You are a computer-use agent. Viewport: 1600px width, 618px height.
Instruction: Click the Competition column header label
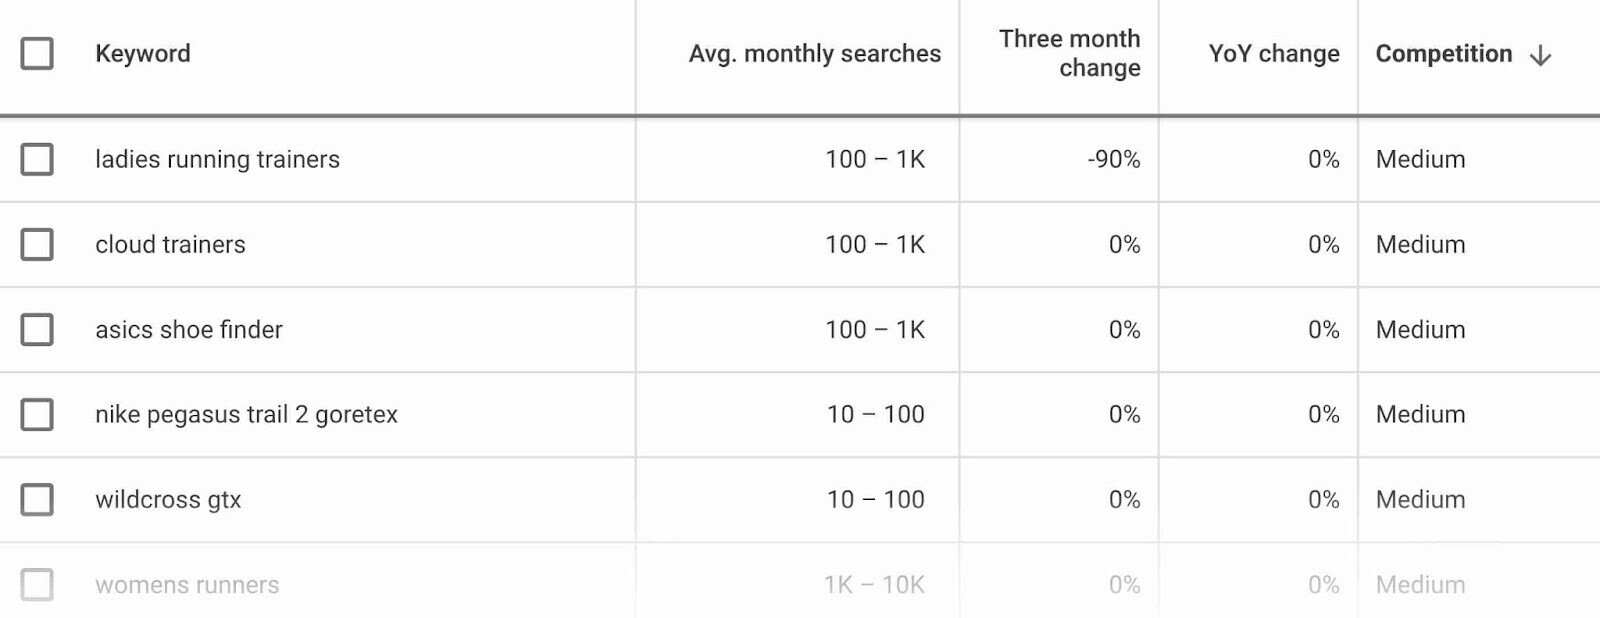tap(1443, 54)
